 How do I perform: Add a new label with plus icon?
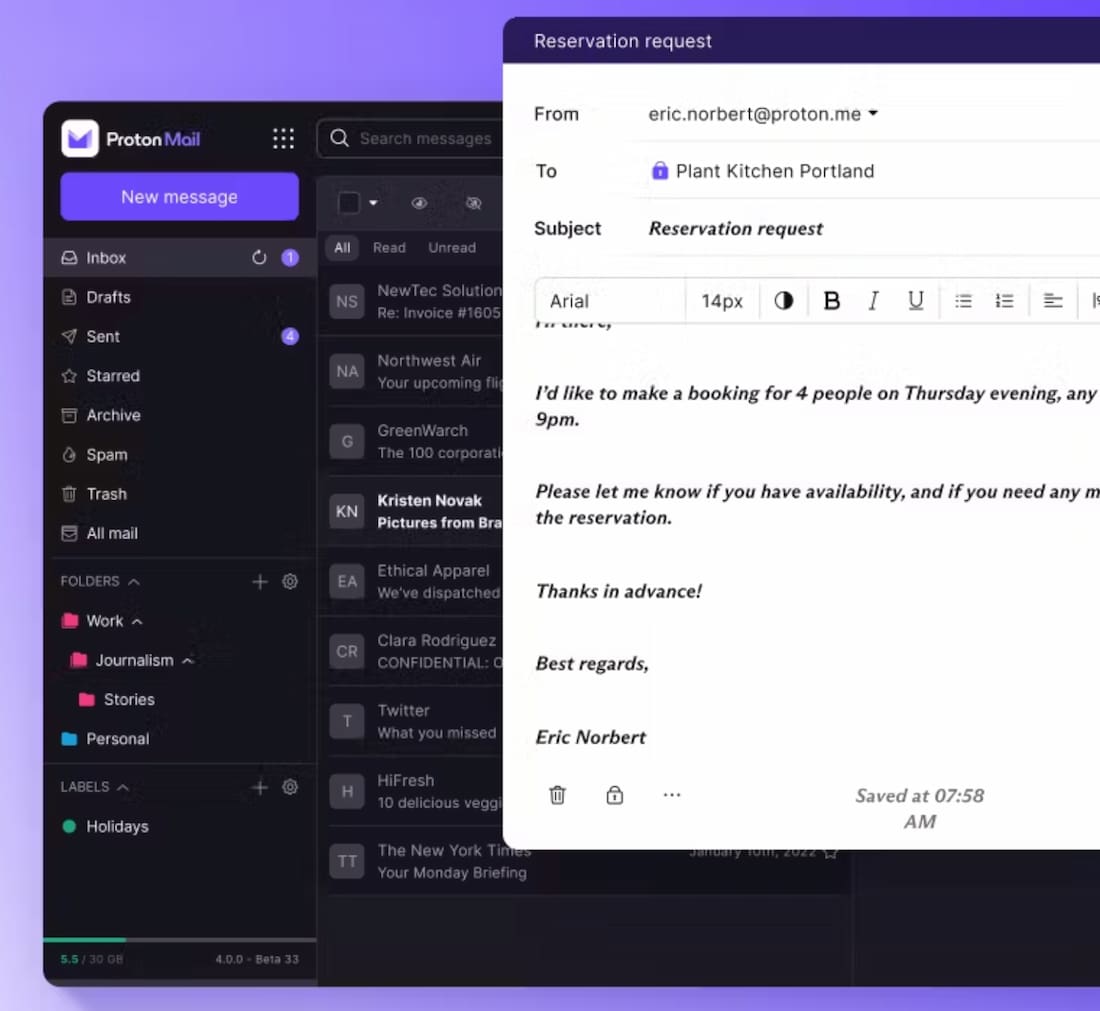[x=260, y=787]
